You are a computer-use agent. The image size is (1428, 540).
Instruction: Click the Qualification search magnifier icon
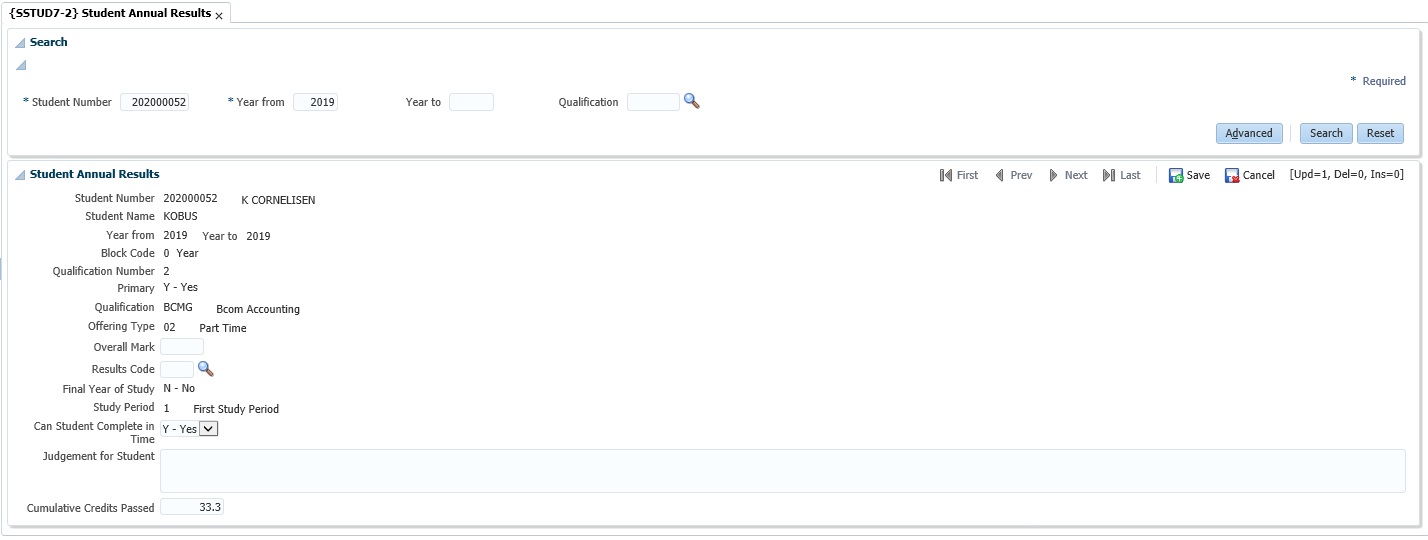click(x=691, y=101)
